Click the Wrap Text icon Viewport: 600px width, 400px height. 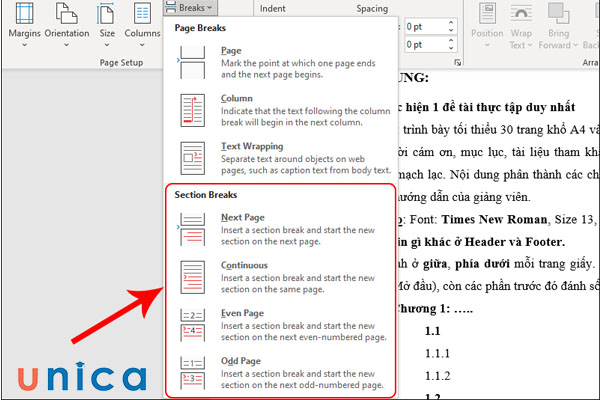pos(521,13)
